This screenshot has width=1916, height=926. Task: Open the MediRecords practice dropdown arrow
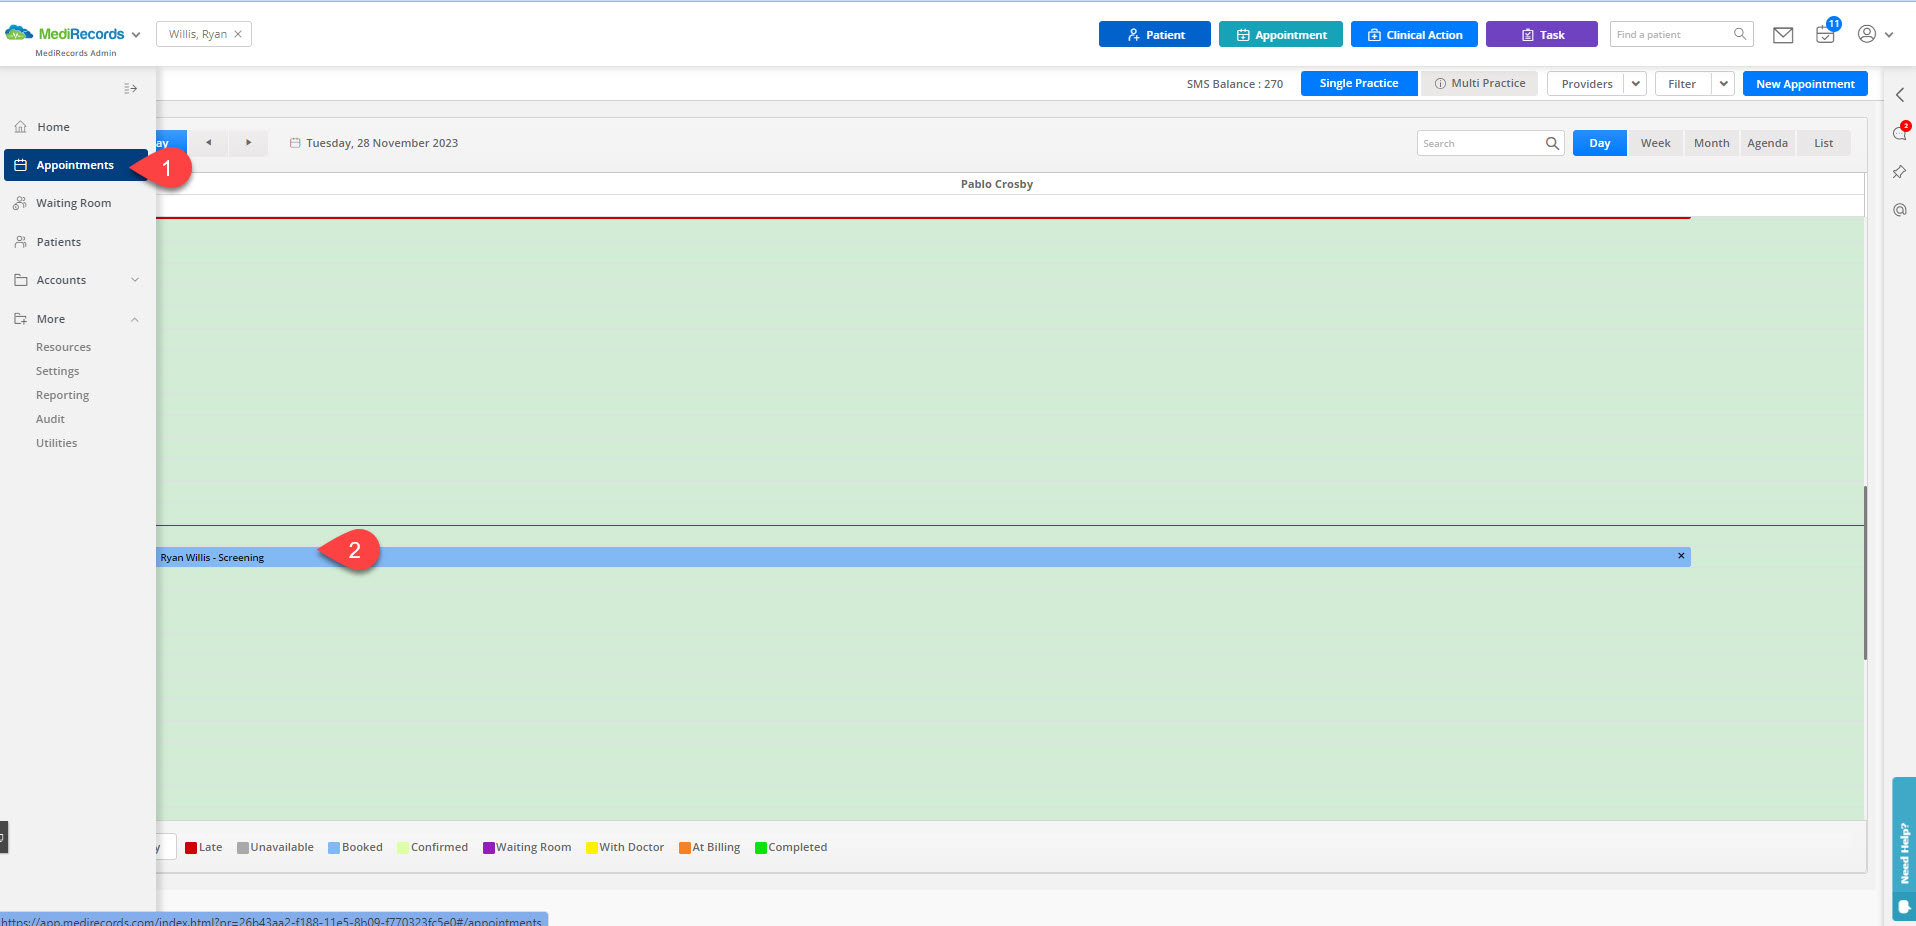(136, 35)
